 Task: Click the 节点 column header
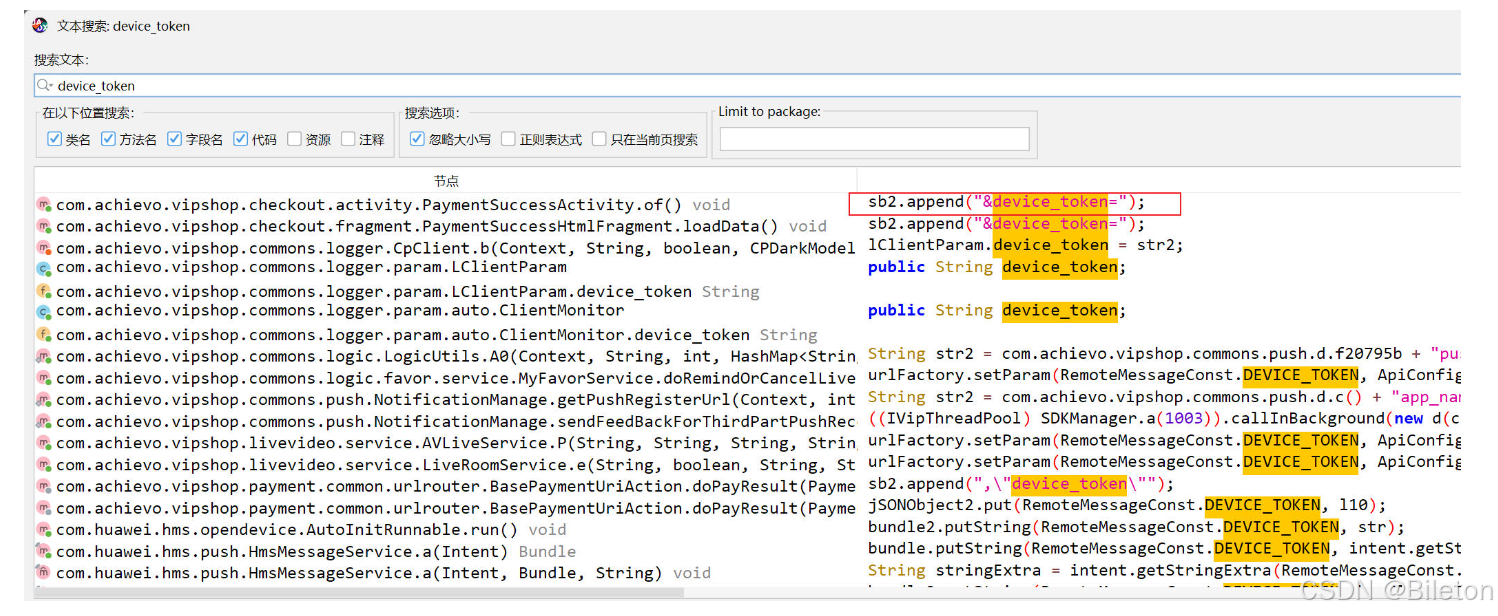point(446,181)
